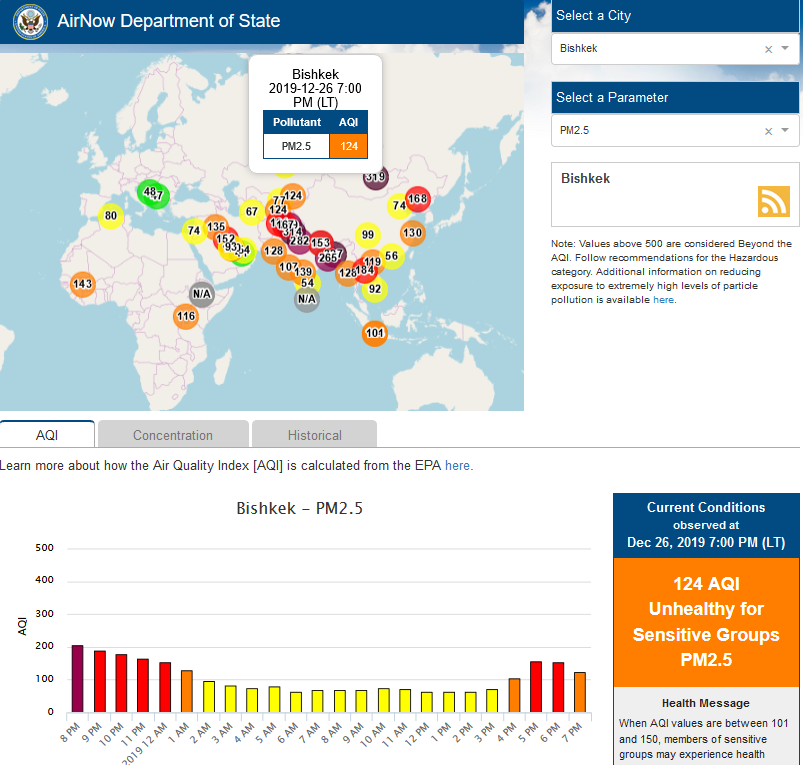
Task: Clear the selected PM2.5 parameter
Action: tap(768, 131)
